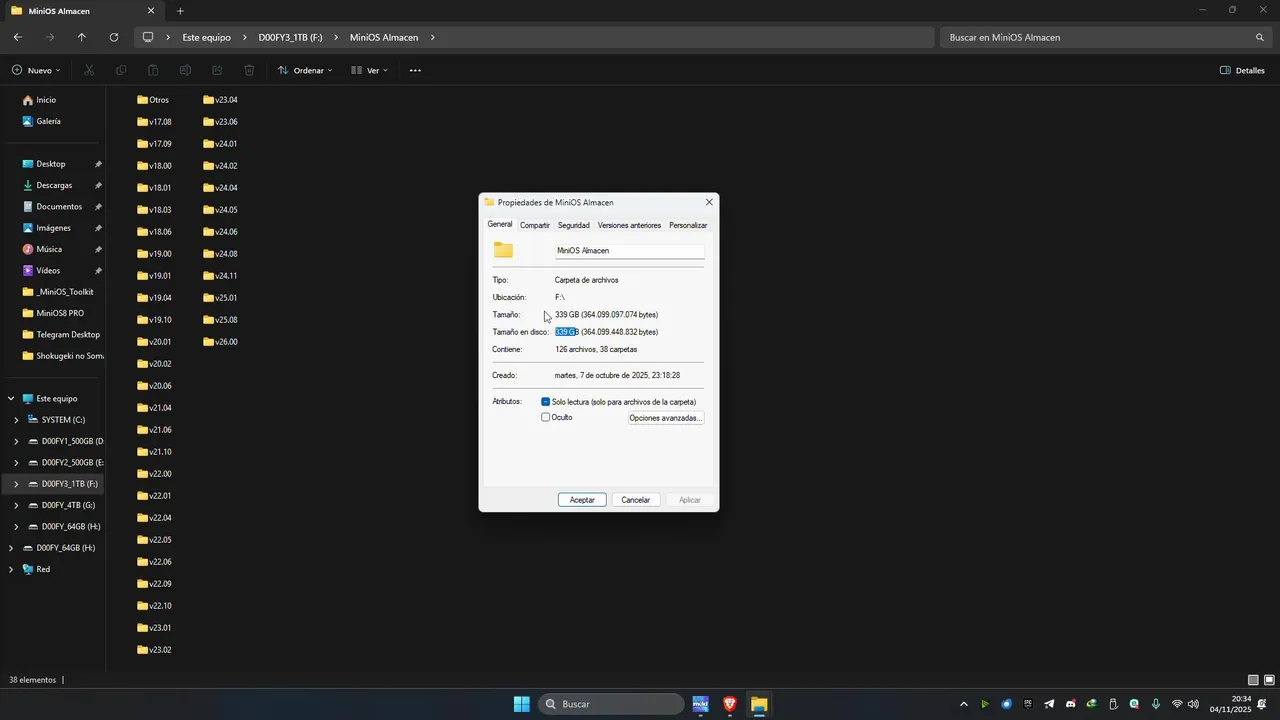This screenshot has width=1280, height=720.
Task: Select the Otros folder
Action: tap(153, 100)
